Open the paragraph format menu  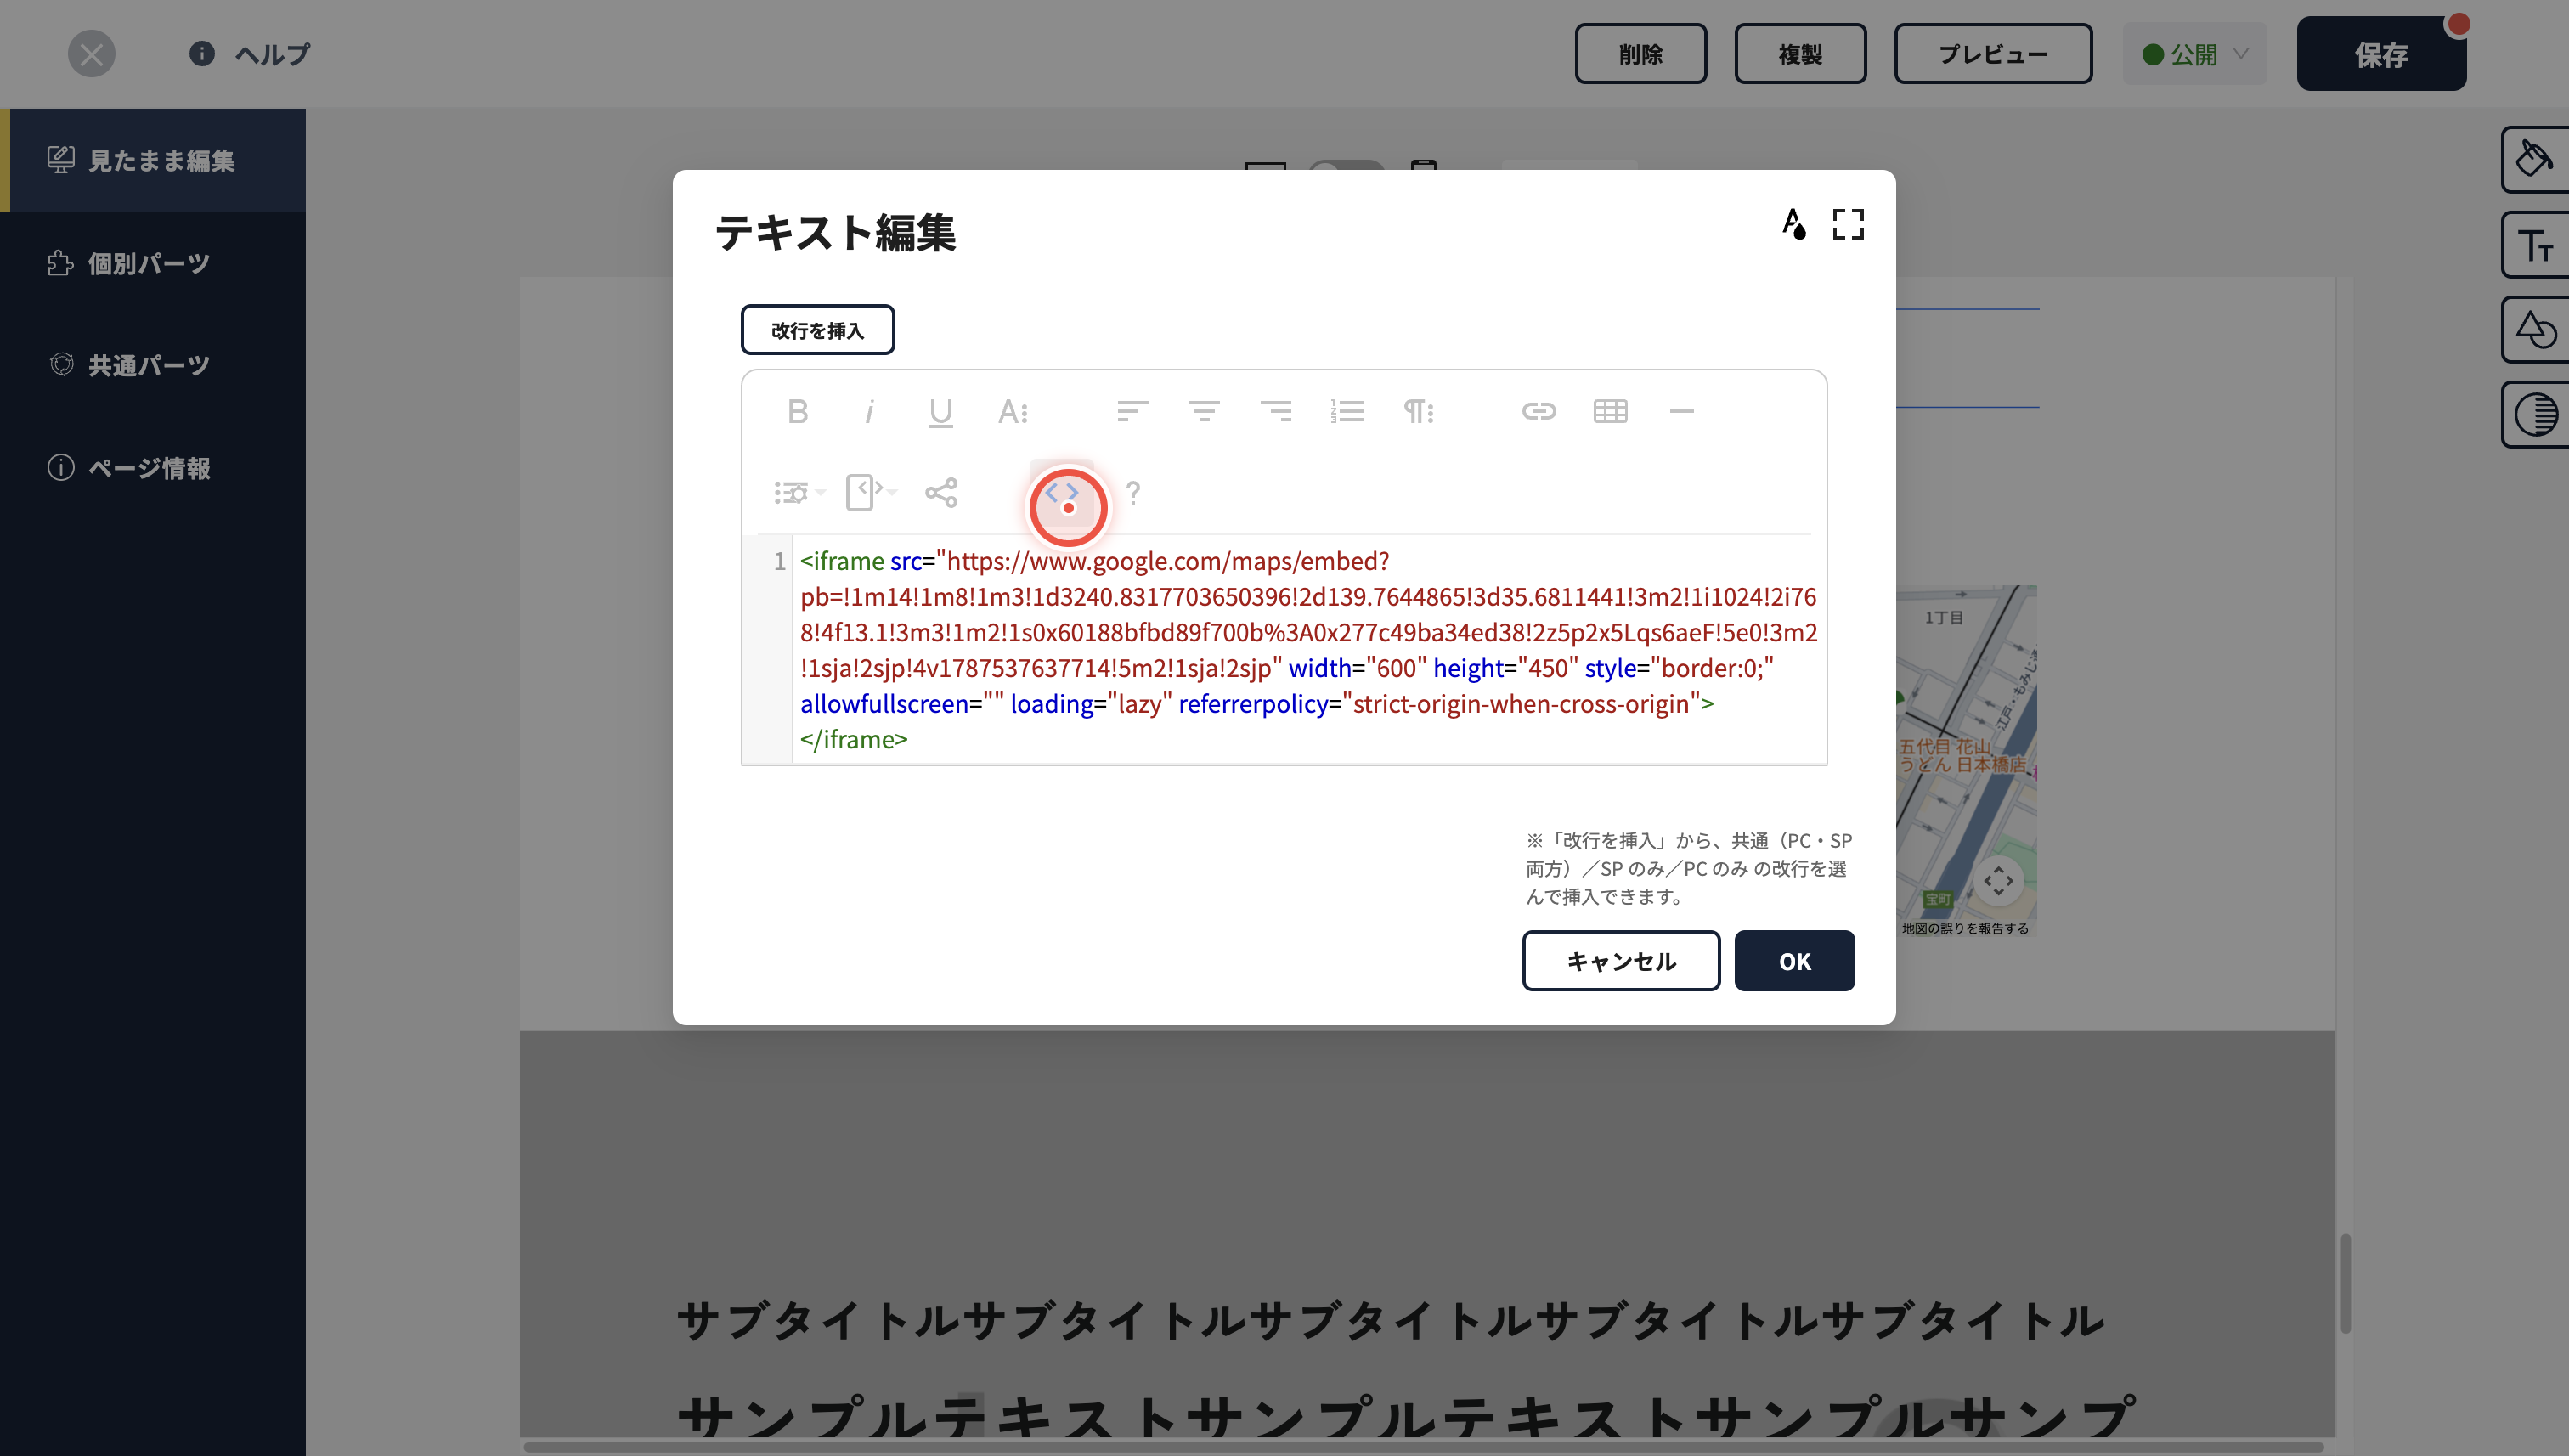tap(1418, 411)
